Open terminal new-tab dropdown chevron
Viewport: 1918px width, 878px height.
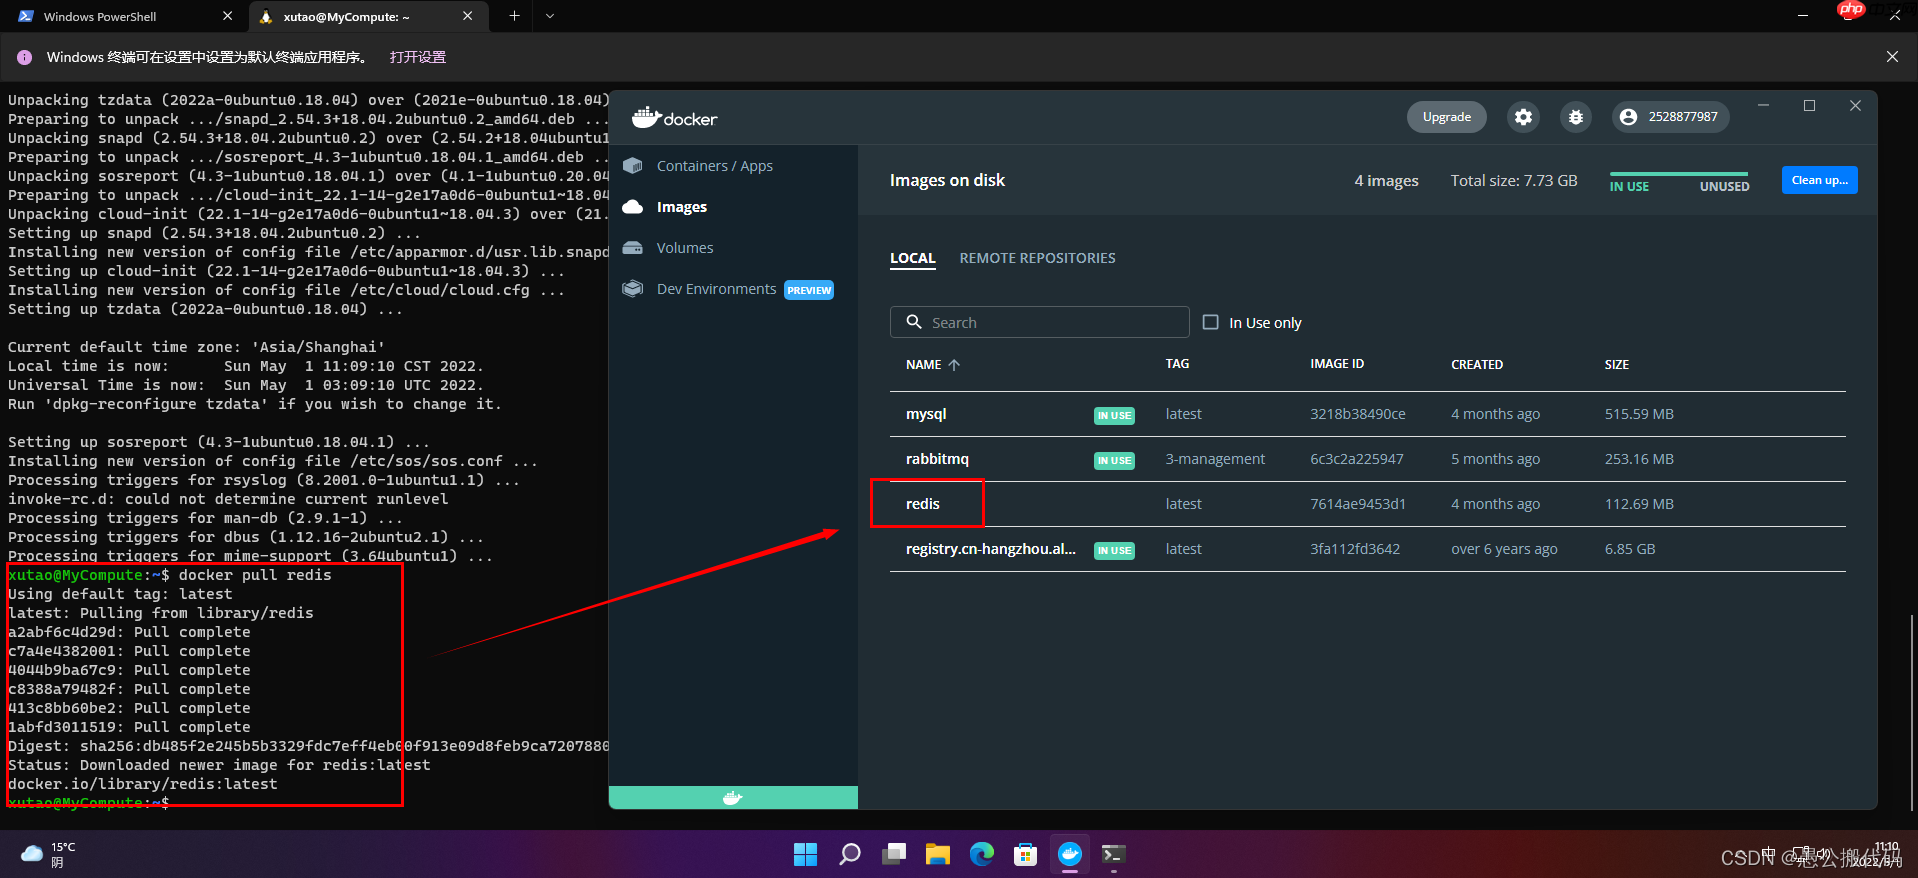(550, 16)
